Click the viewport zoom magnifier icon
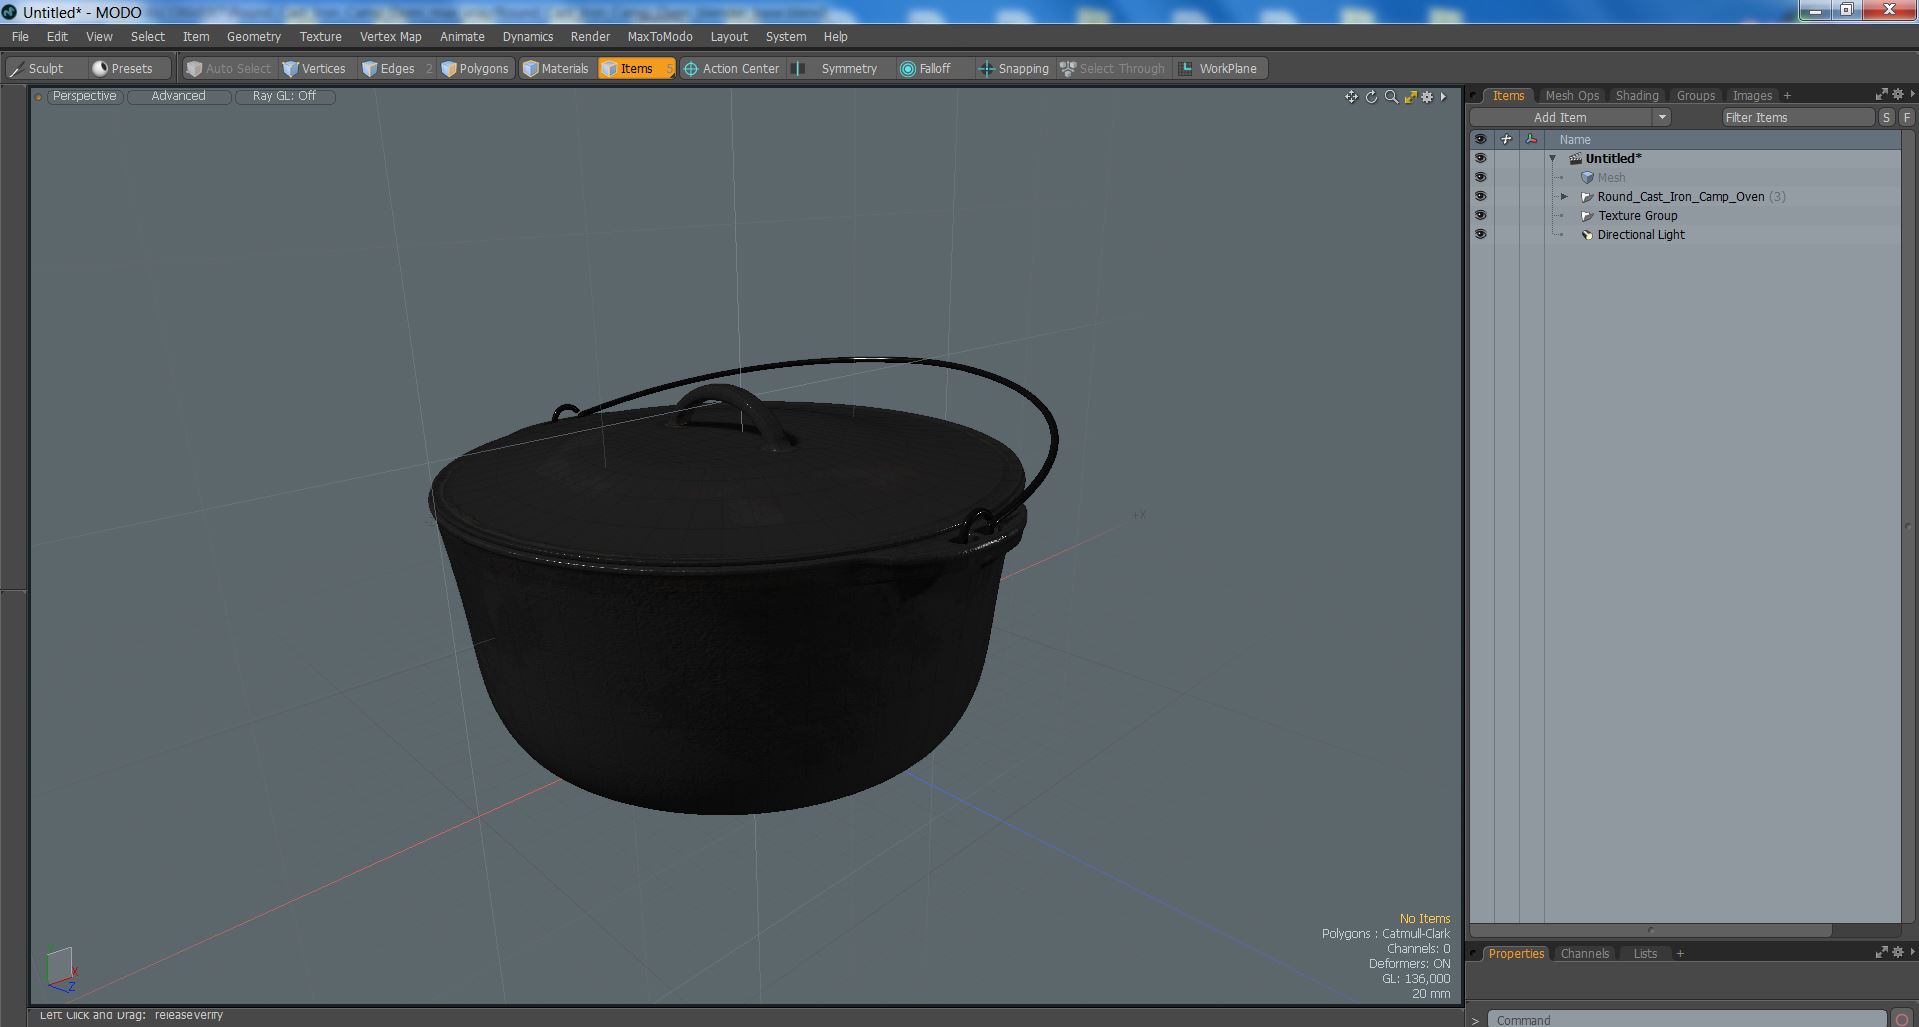The width and height of the screenshot is (1919, 1027). (x=1391, y=97)
